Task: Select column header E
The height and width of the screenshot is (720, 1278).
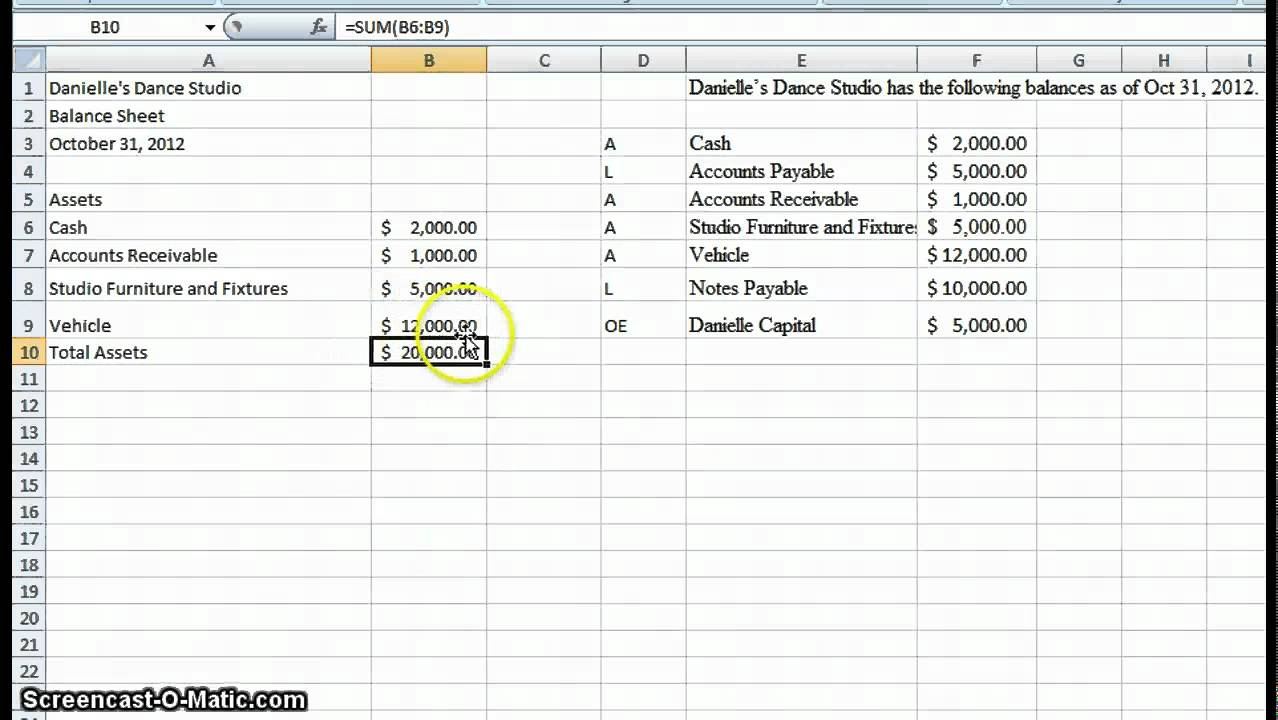Action: pos(800,60)
